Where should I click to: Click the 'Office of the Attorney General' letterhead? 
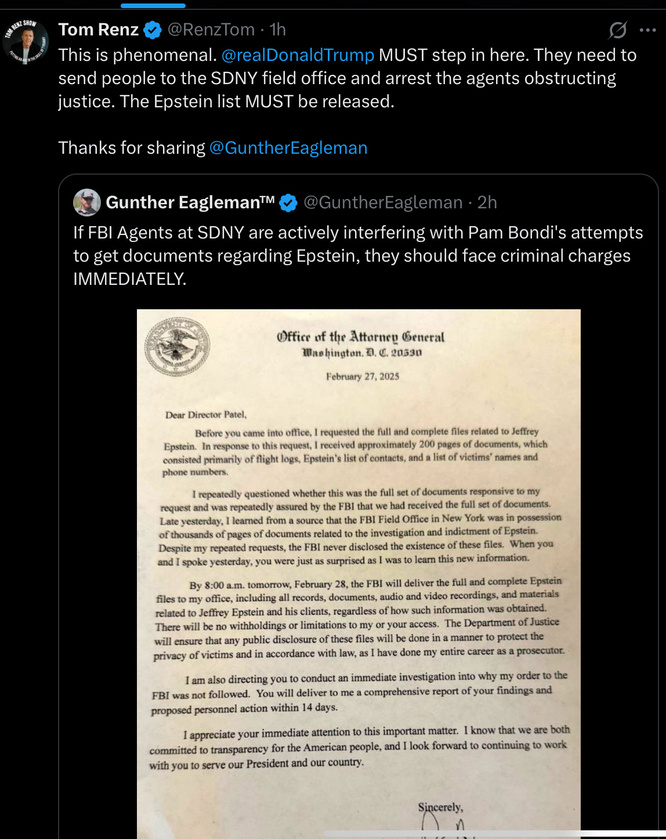coord(359,337)
